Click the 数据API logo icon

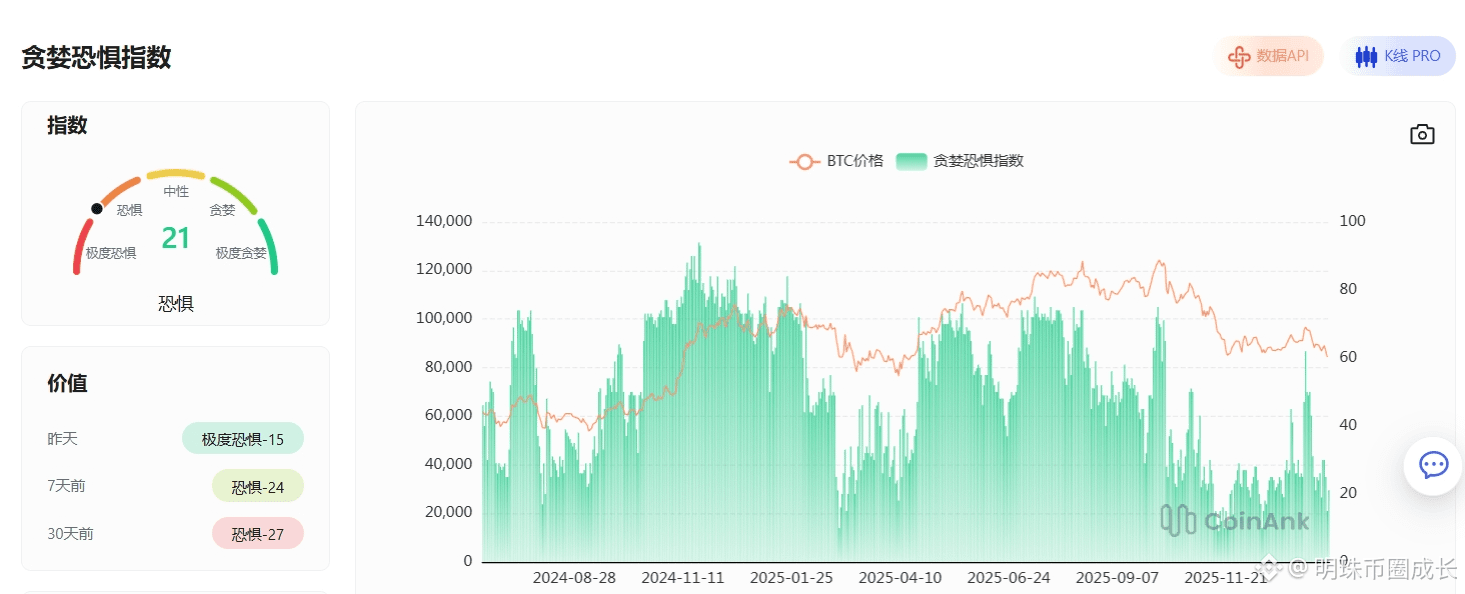(x=1239, y=57)
